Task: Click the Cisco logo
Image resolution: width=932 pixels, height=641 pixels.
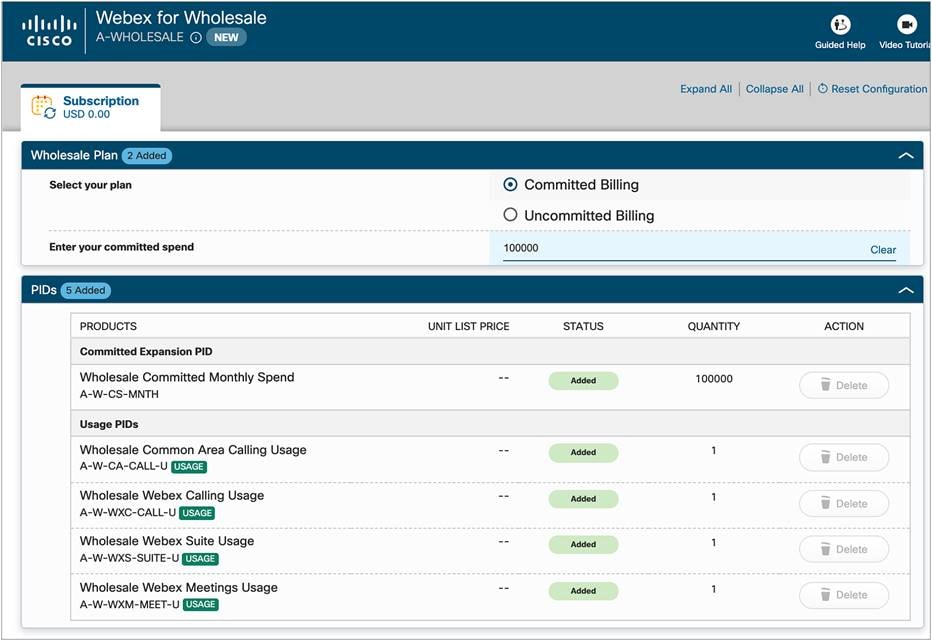Action: [49, 31]
